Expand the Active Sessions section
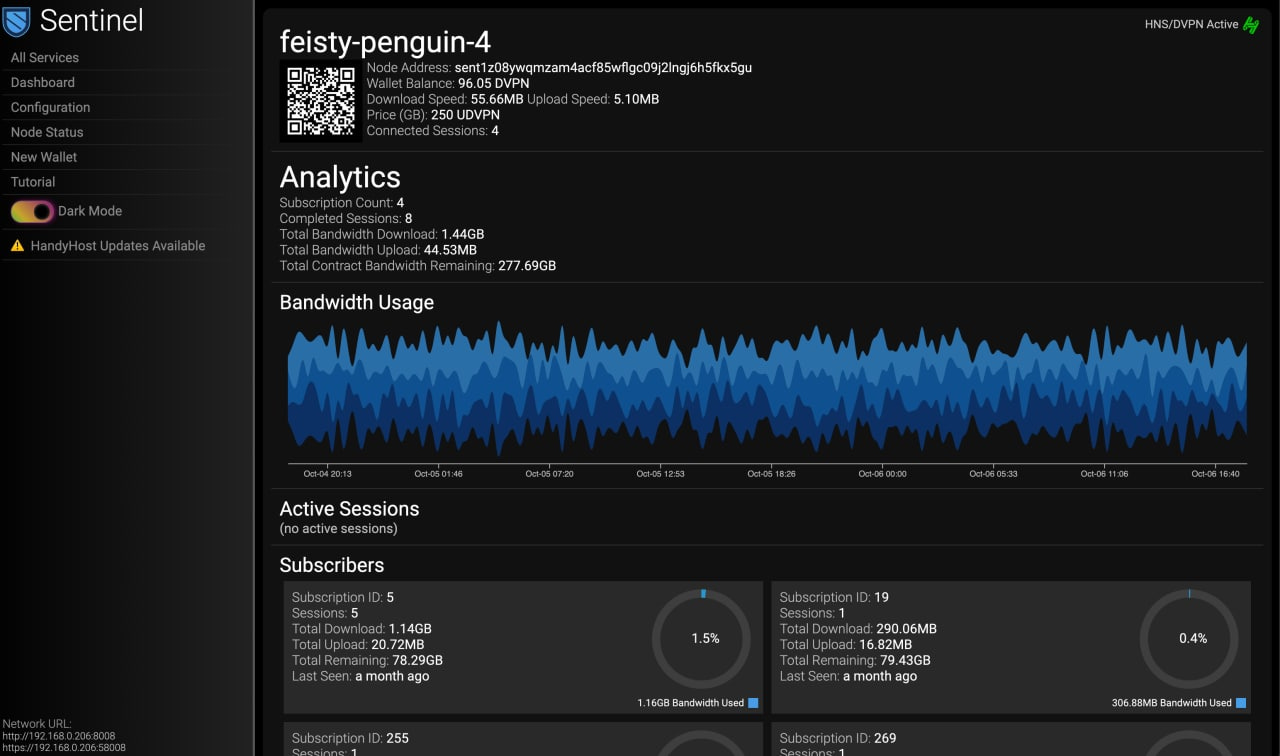The height and width of the screenshot is (756, 1280). coord(349,508)
